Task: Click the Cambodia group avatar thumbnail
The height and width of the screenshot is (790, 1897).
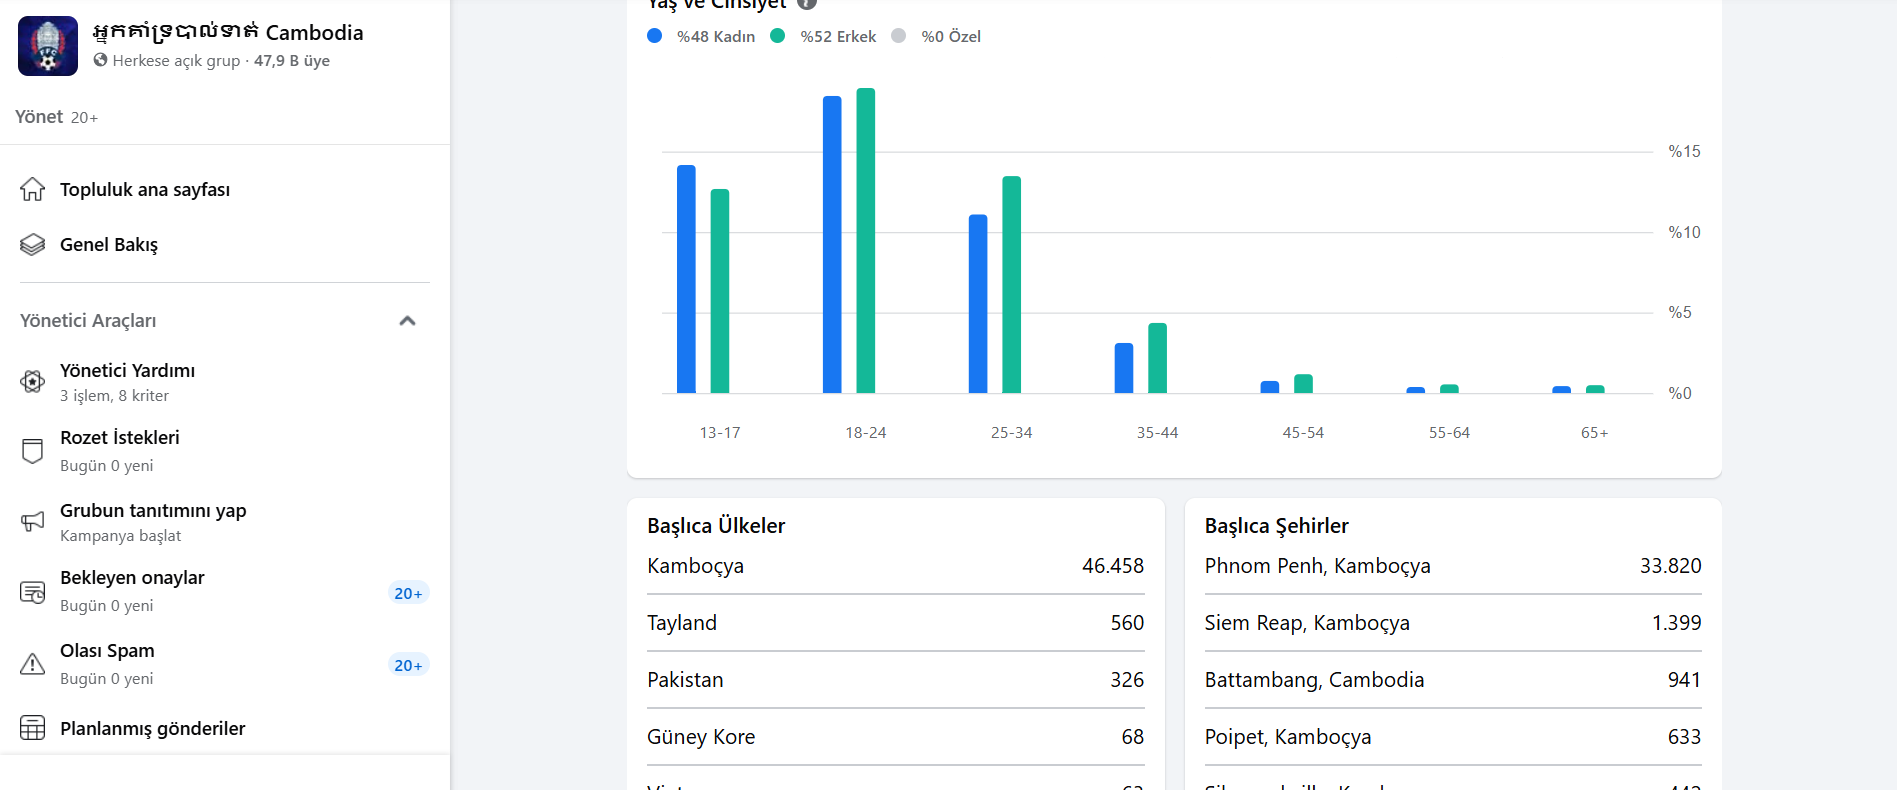Action: [48, 46]
